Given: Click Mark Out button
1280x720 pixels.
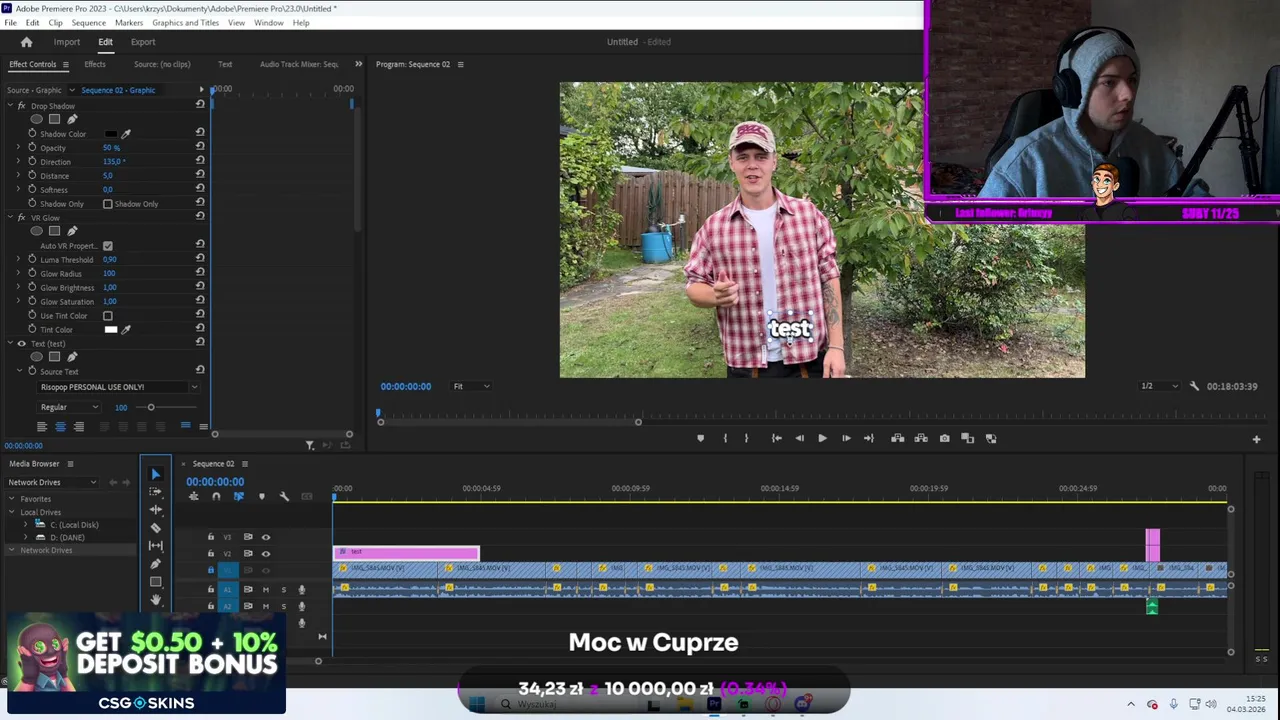Looking at the screenshot, I should pyautogui.click(x=746, y=438).
